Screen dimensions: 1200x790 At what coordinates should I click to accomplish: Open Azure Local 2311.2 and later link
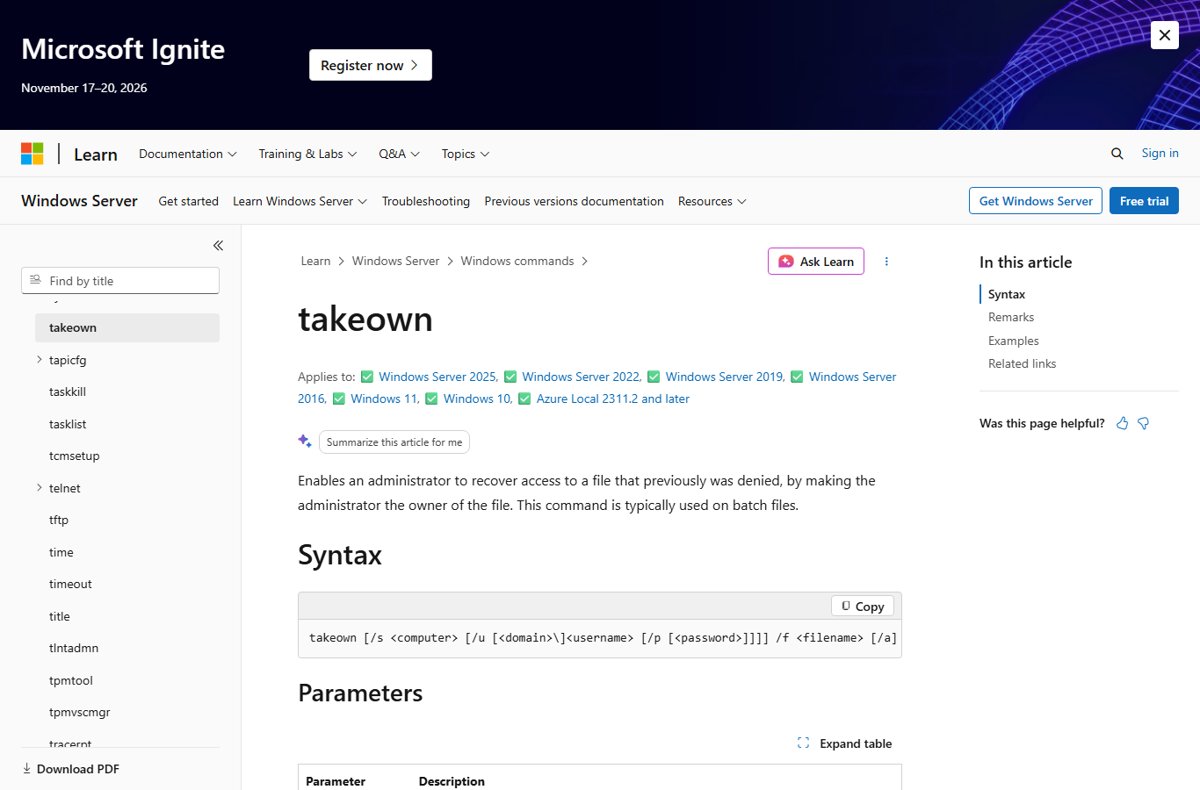[613, 399]
